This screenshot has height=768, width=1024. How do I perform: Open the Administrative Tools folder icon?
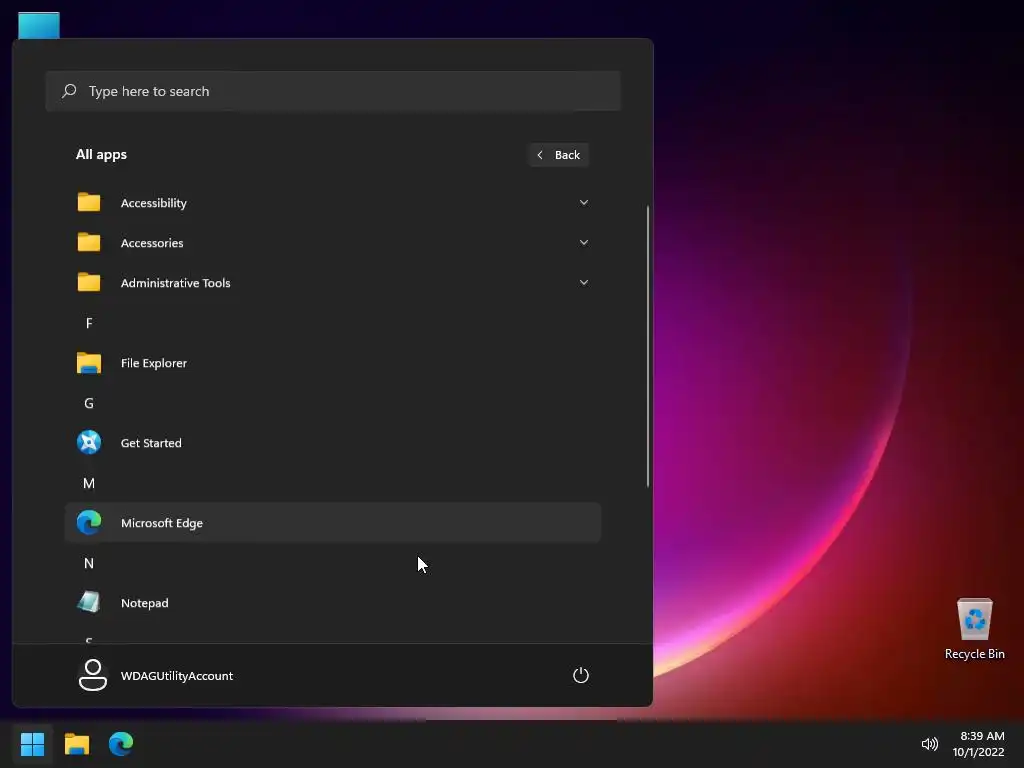(x=89, y=282)
